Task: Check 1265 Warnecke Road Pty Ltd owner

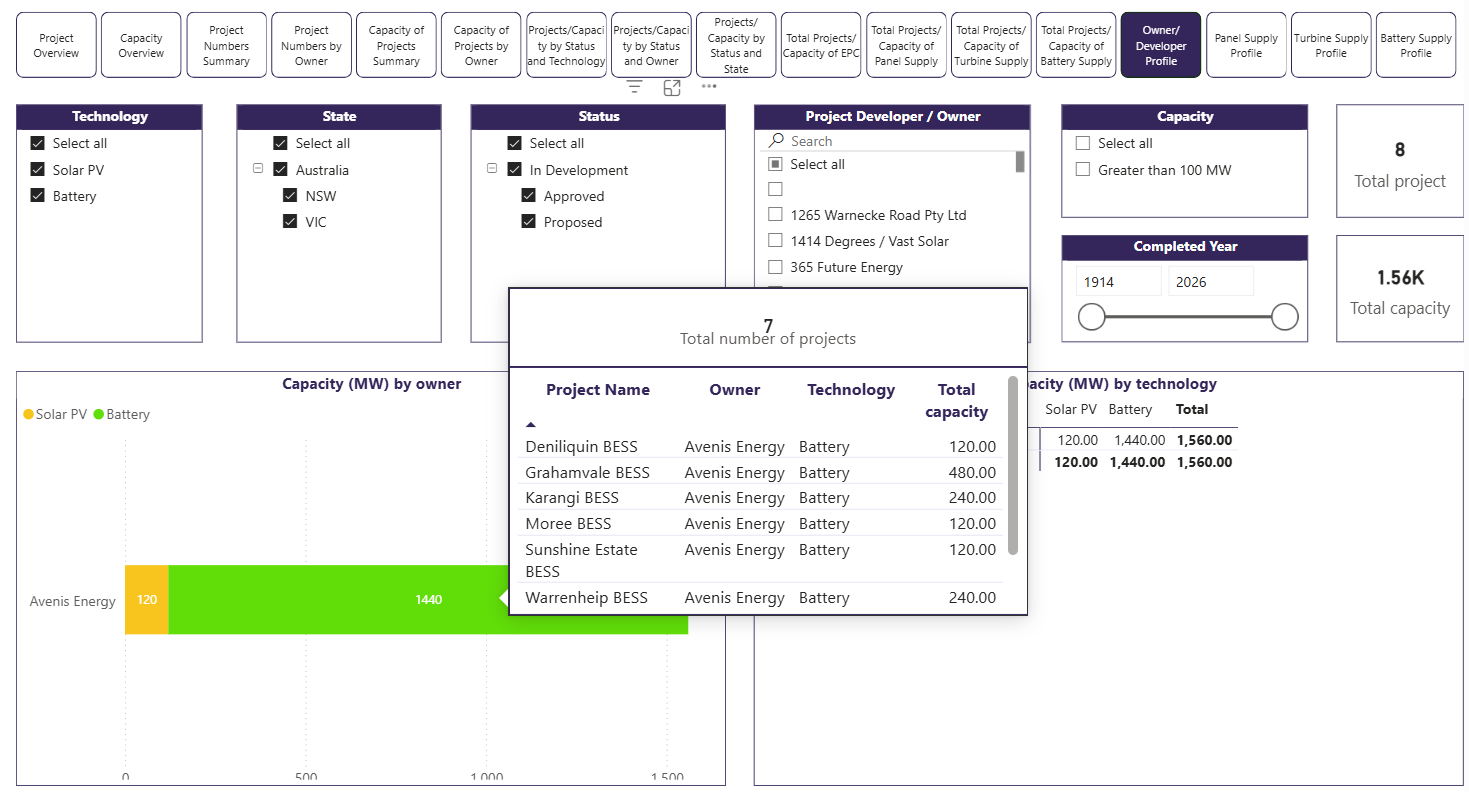Action: 775,215
